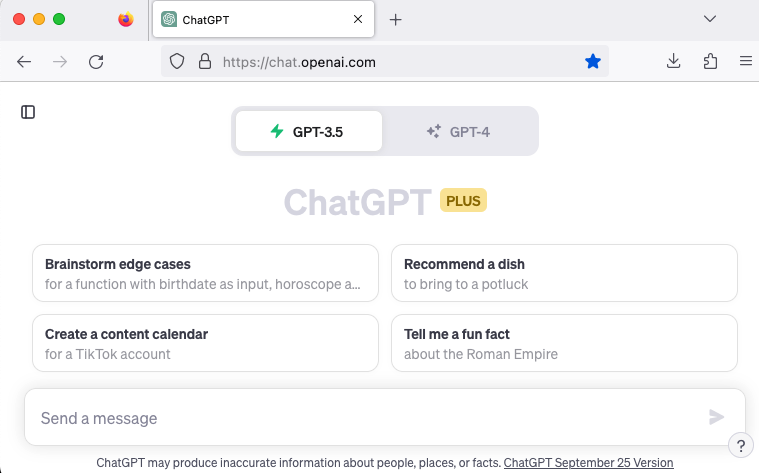Select the ChatGPT browser tab
Viewport: 759px width, 473px height.
coord(250,19)
